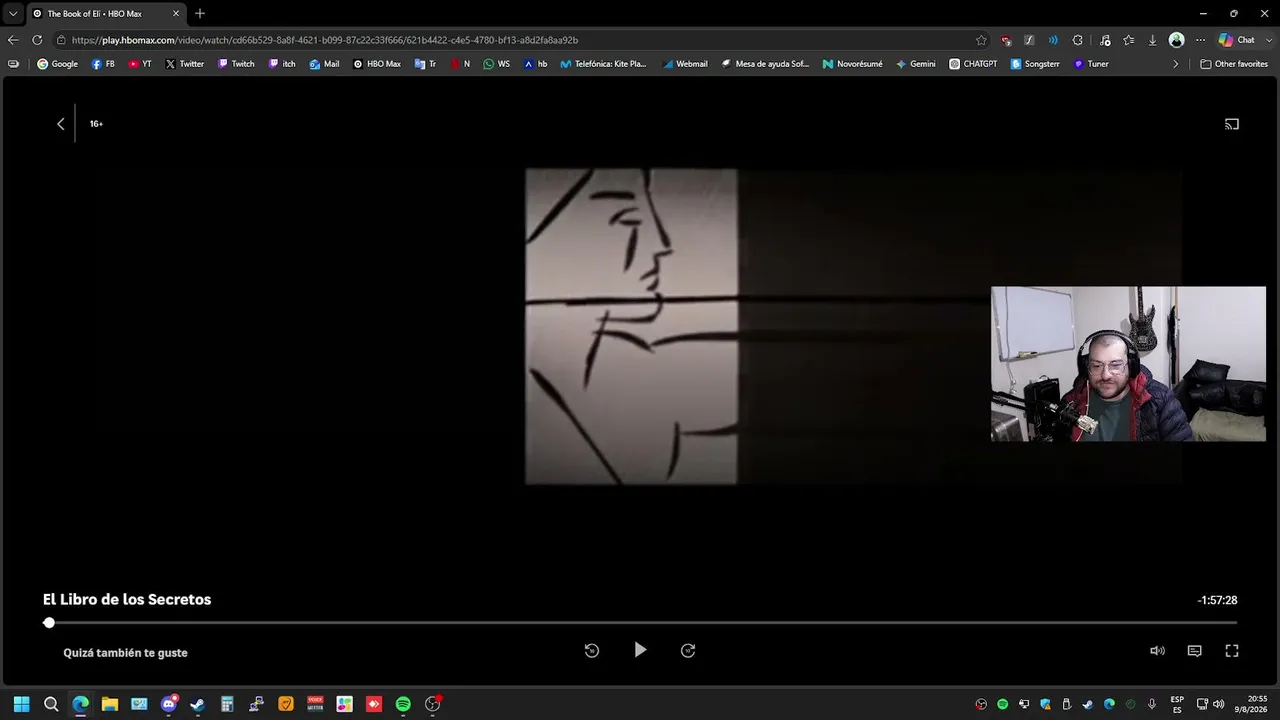Open the Telefónica Kite bookmark
Viewport: 1280px width, 720px height.
click(x=603, y=64)
